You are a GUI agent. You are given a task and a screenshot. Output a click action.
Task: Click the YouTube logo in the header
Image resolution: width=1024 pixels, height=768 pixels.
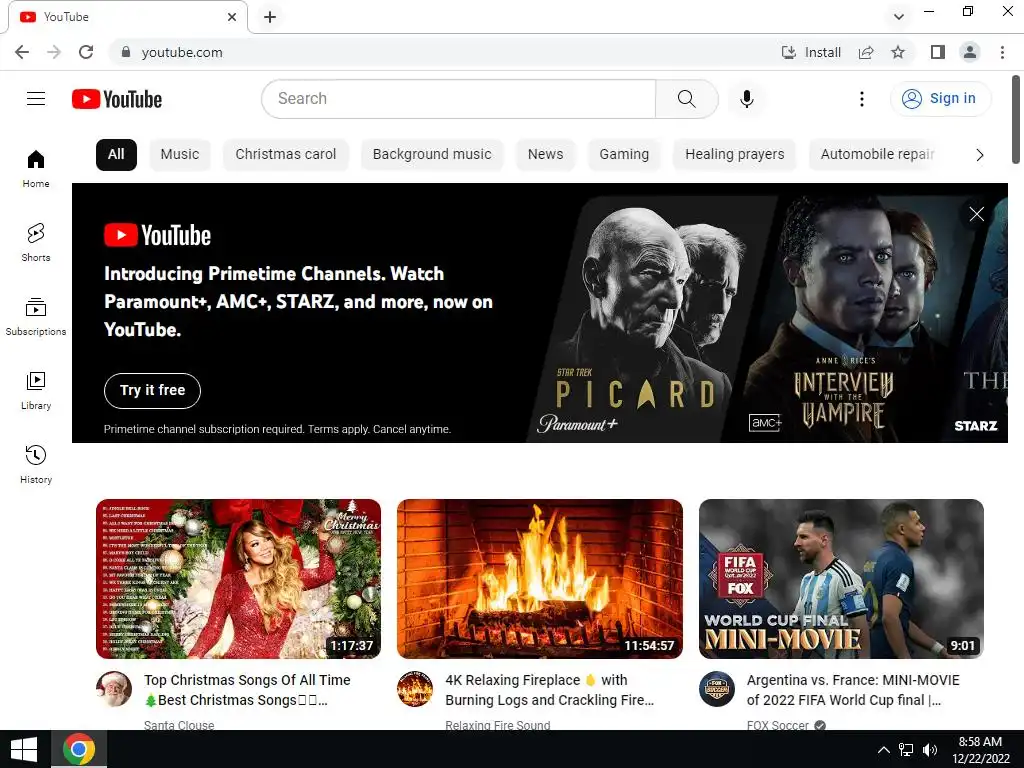117,99
